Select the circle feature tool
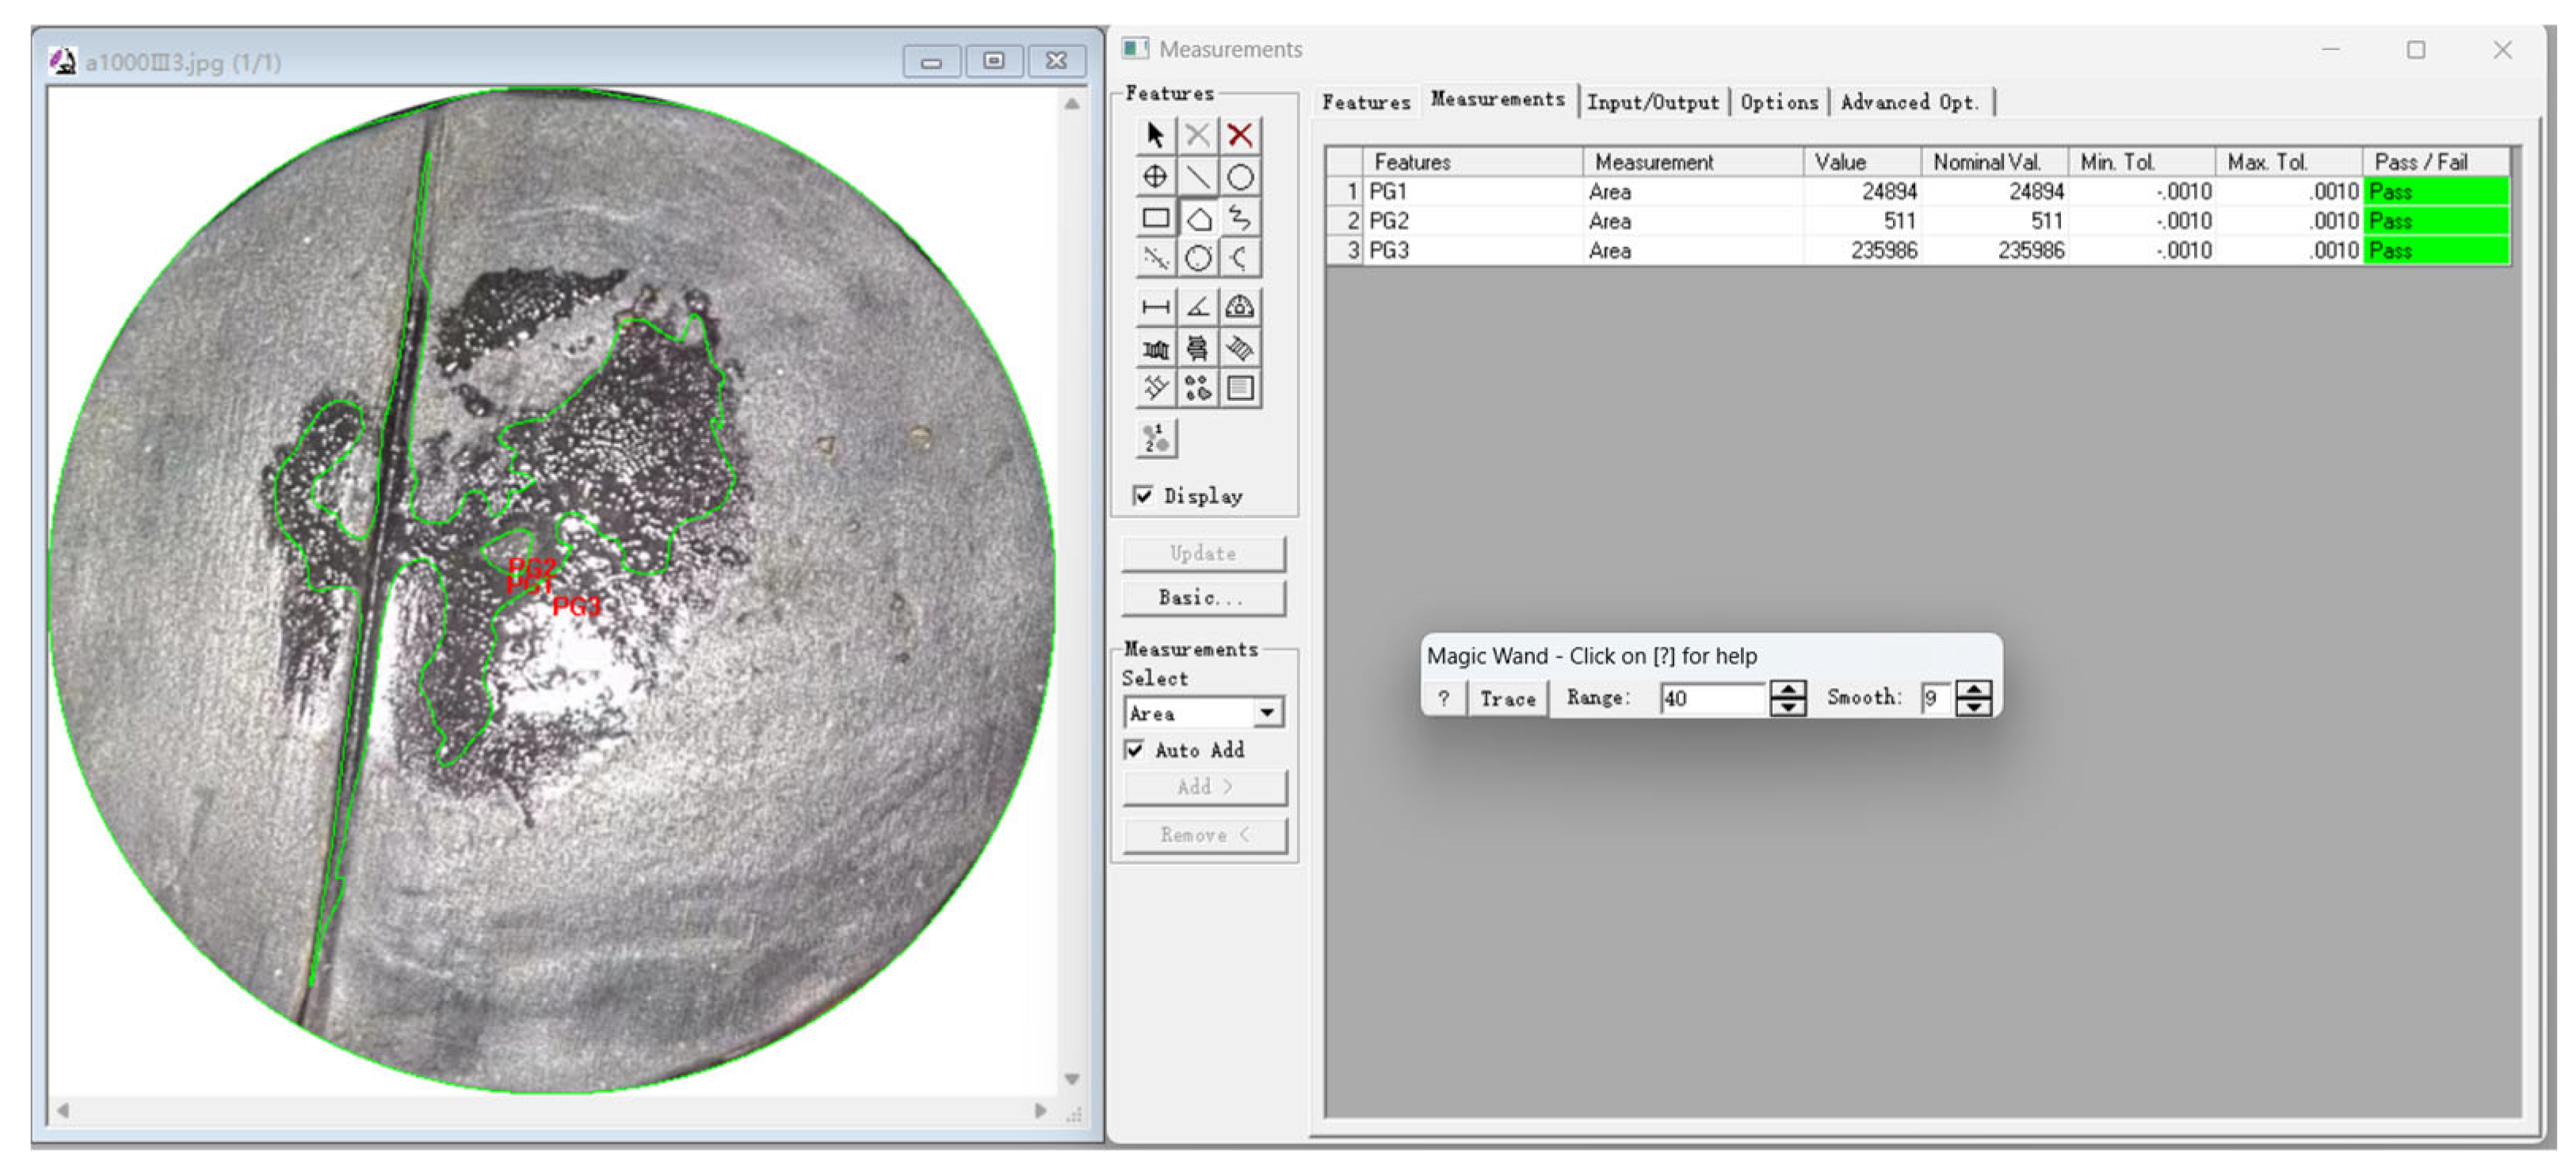Viewport: 2576px width, 1176px height. pyautogui.click(x=1240, y=177)
